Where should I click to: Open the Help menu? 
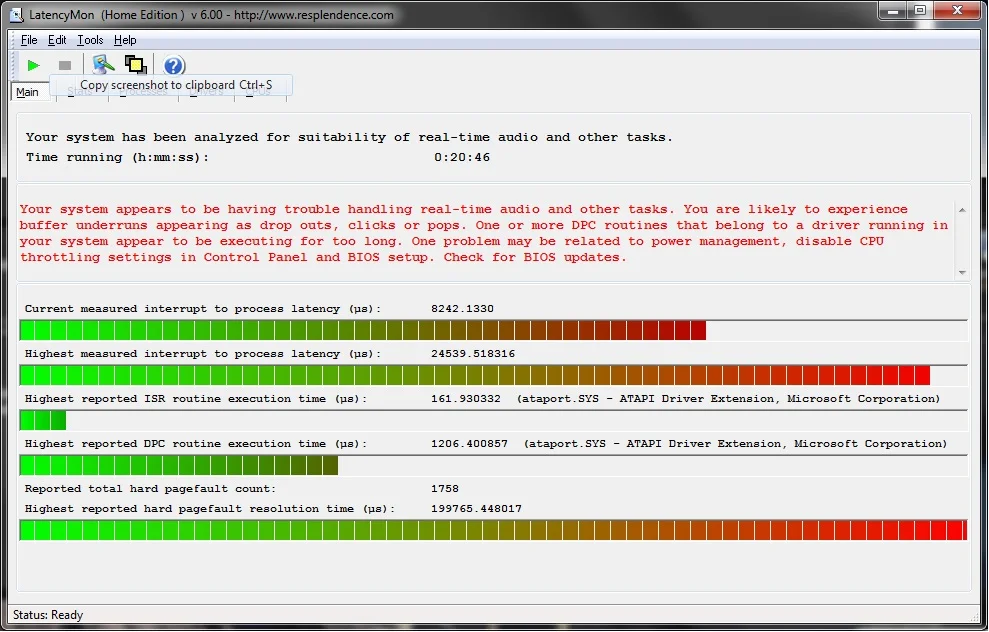(x=125, y=40)
